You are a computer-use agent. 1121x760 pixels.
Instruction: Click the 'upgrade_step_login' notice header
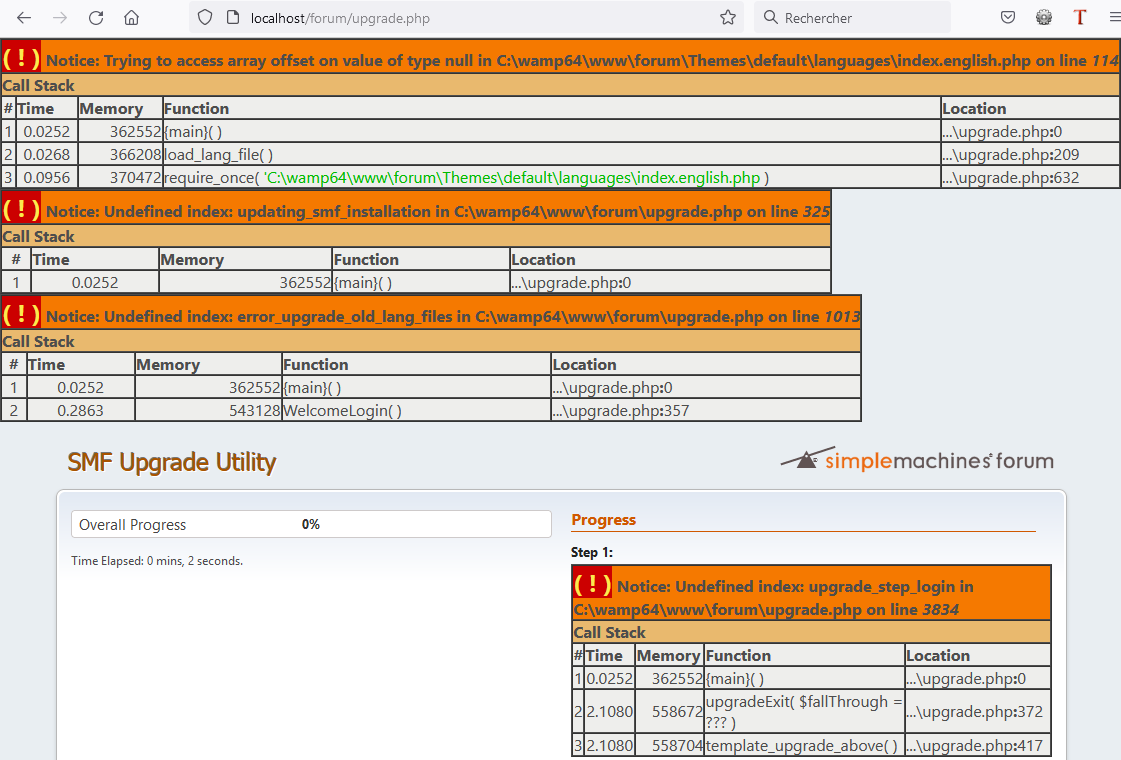coord(811,593)
